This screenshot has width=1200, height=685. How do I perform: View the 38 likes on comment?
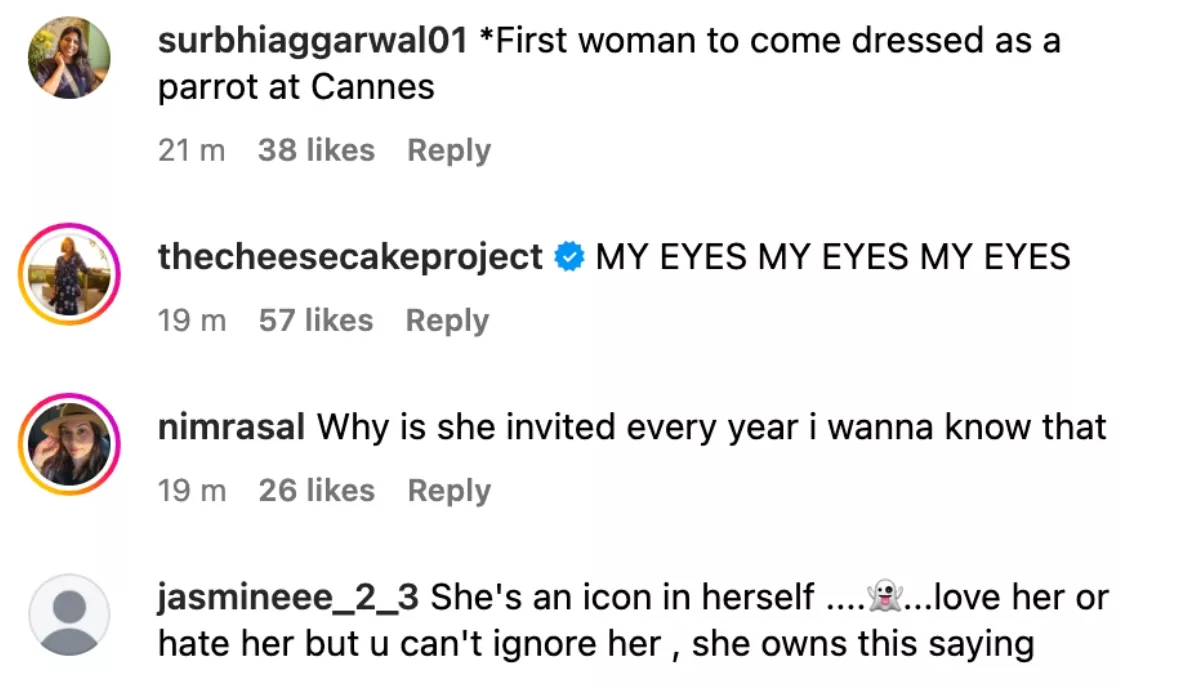[316, 150]
